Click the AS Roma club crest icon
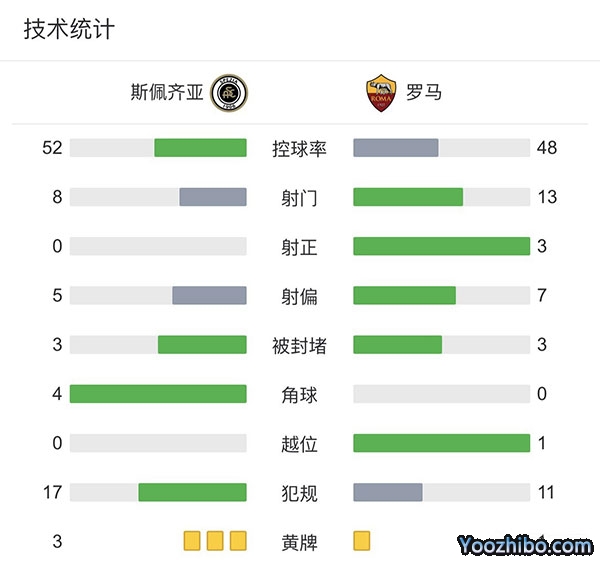Viewport: 600px width, 561px height. tap(381, 93)
